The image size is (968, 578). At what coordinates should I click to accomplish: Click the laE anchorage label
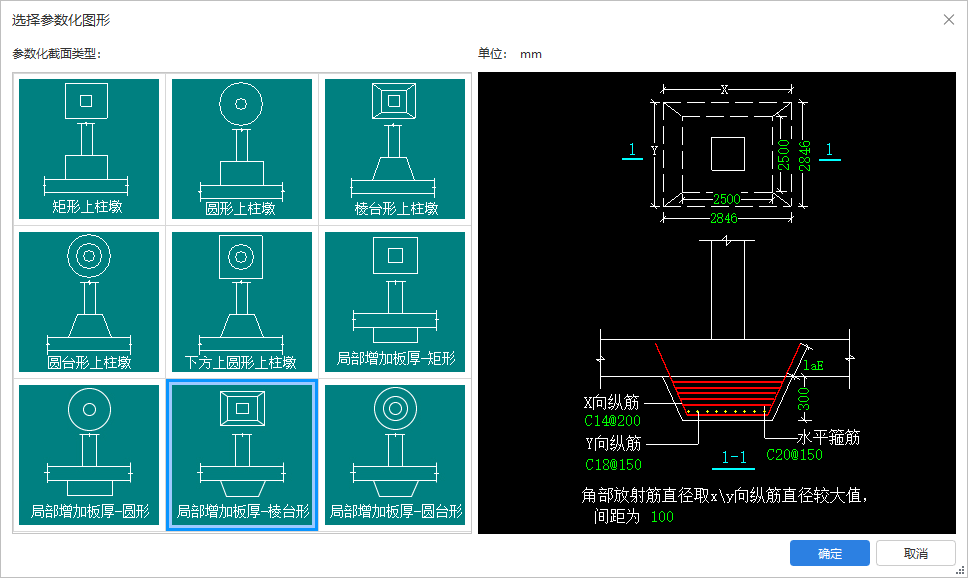(x=813, y=366)
